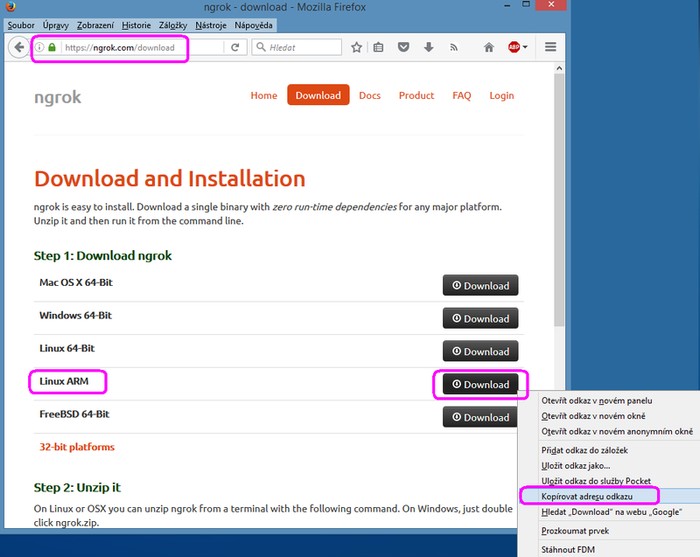The width and height of the screenshot is (700, 557).
Task: Open the Zobrazení menu
Action: (x=95, y=25)
